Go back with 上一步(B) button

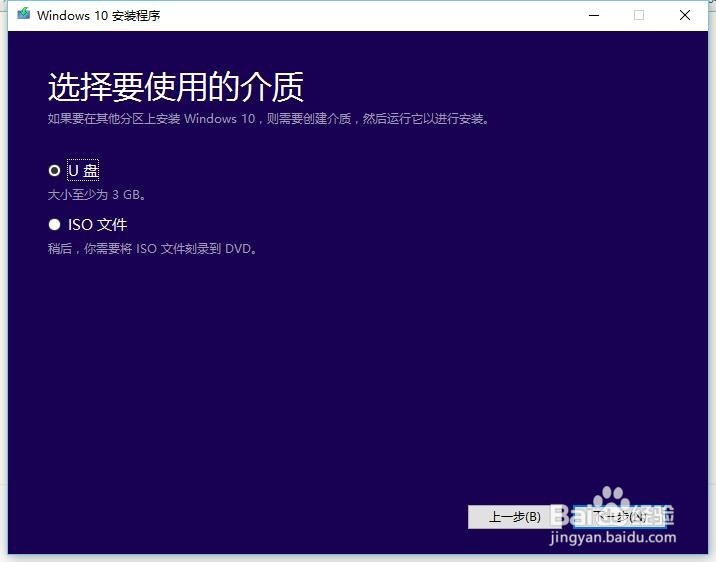[515, 517]
